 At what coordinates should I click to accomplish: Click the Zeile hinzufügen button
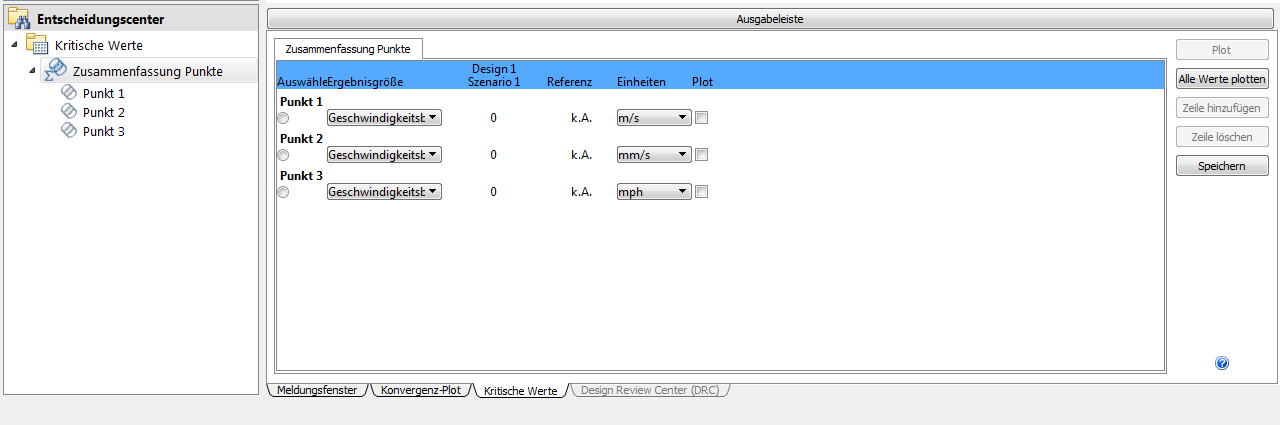1222,108
